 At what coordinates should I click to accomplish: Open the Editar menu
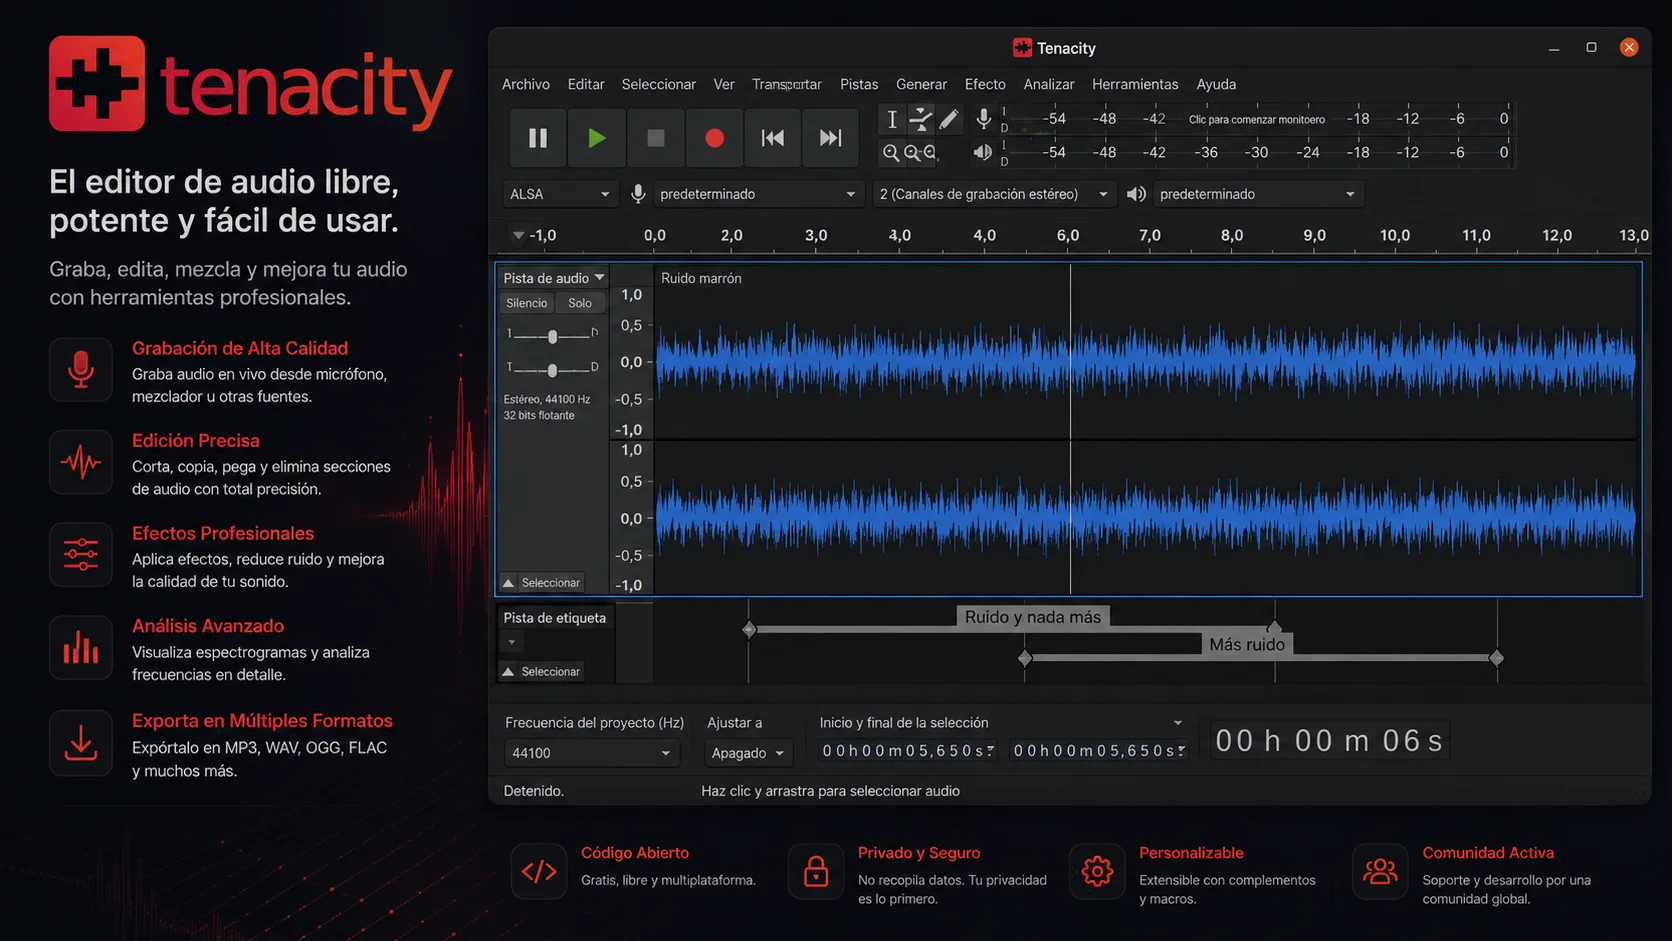pos(586,84)
